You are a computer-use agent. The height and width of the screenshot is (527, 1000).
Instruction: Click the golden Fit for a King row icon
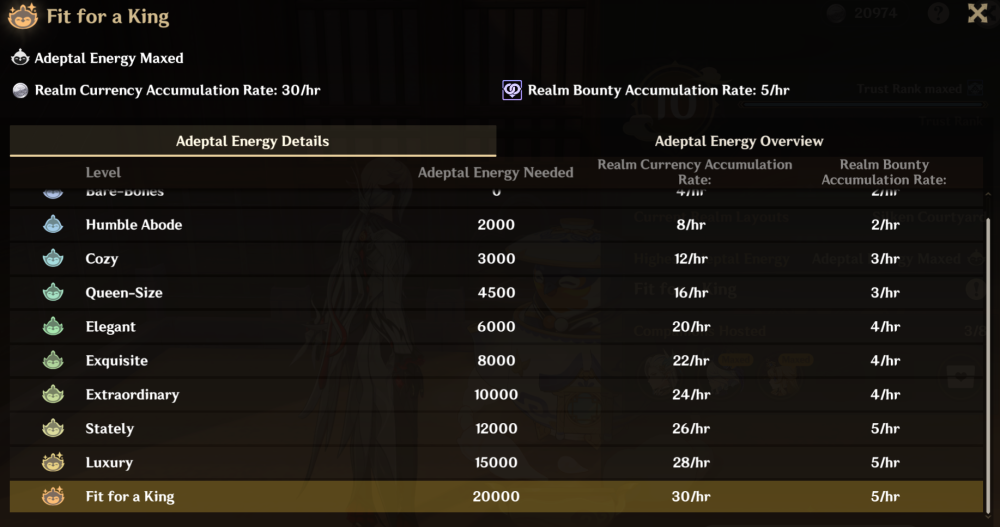pos(53,497)
